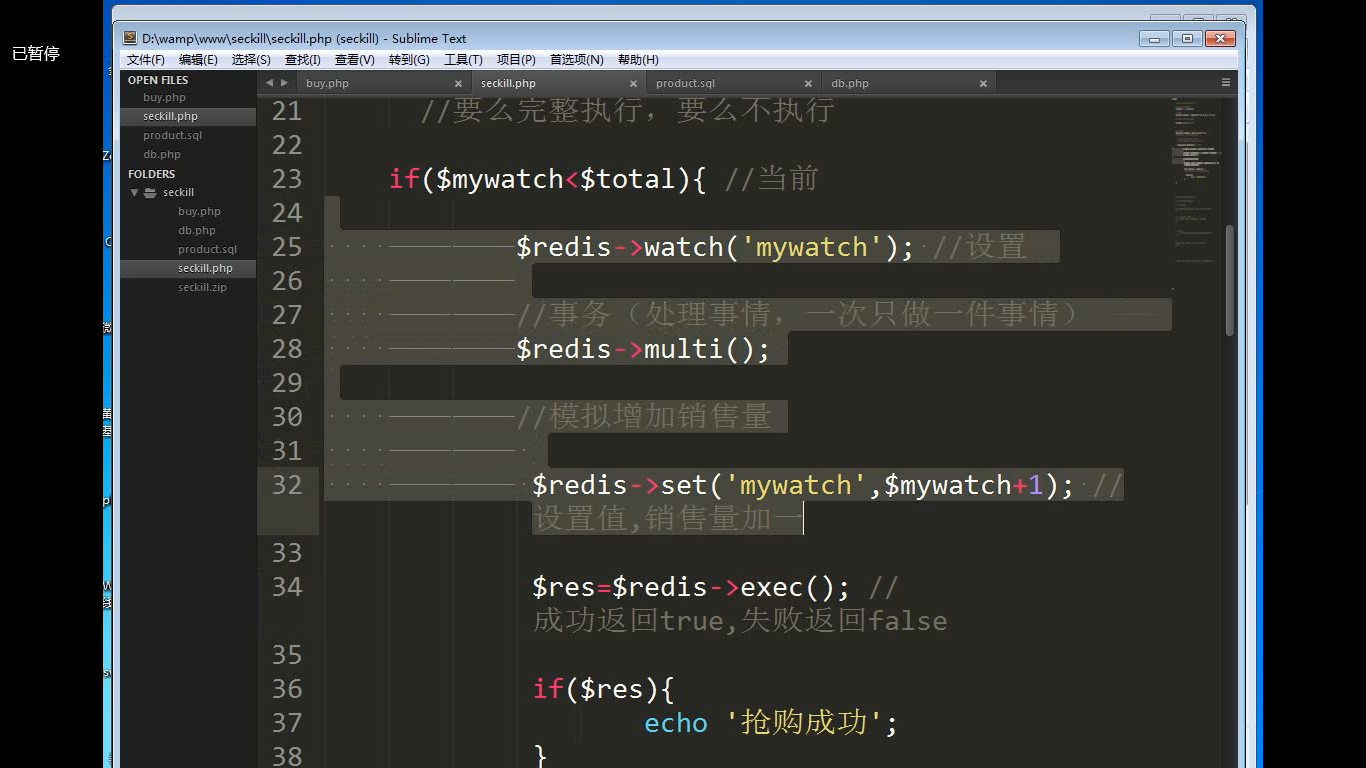The image size is (1366, 768).
Task: Click the echo '抢购成功'; code line
Action: coord(771,723)
